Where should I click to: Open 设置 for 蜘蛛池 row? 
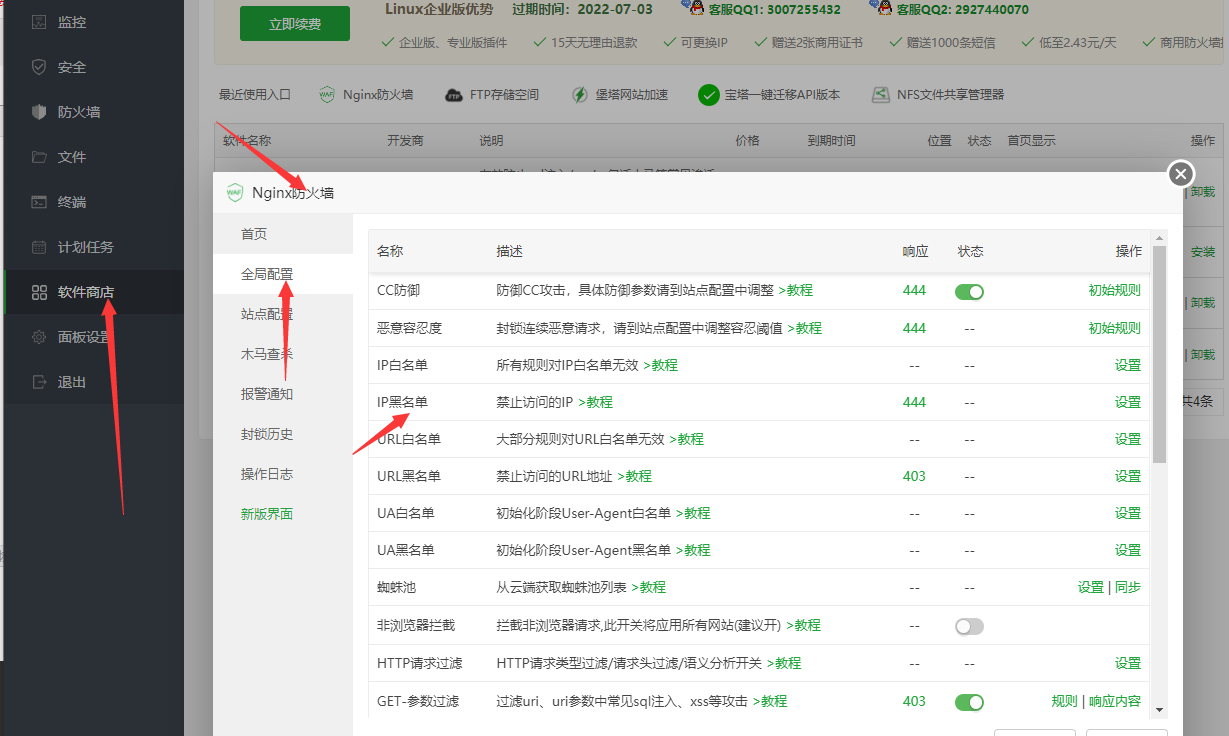click(x=1091, y=587)
